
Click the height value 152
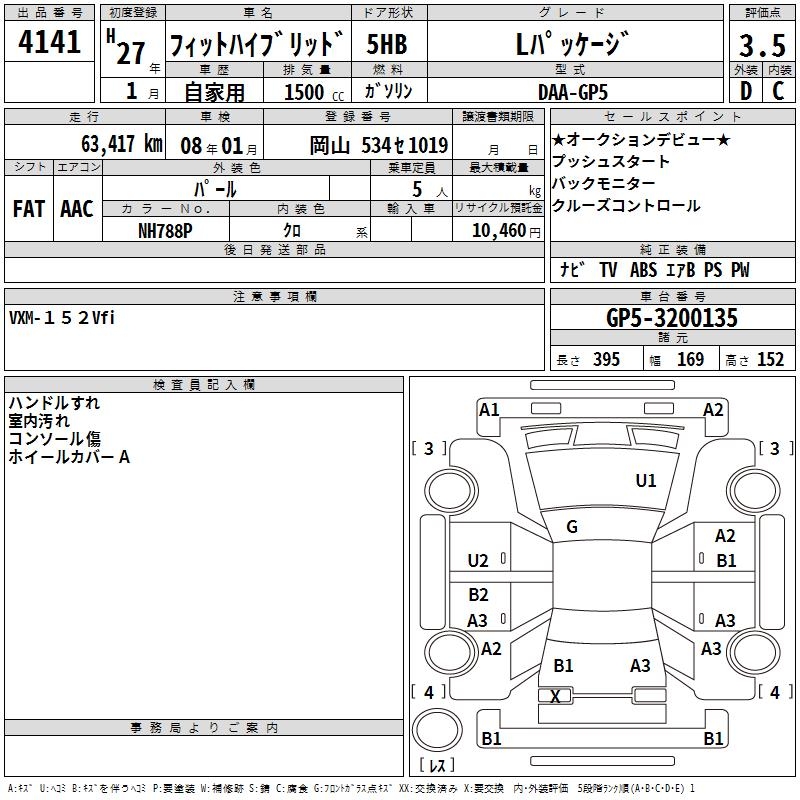coord(770,360)
